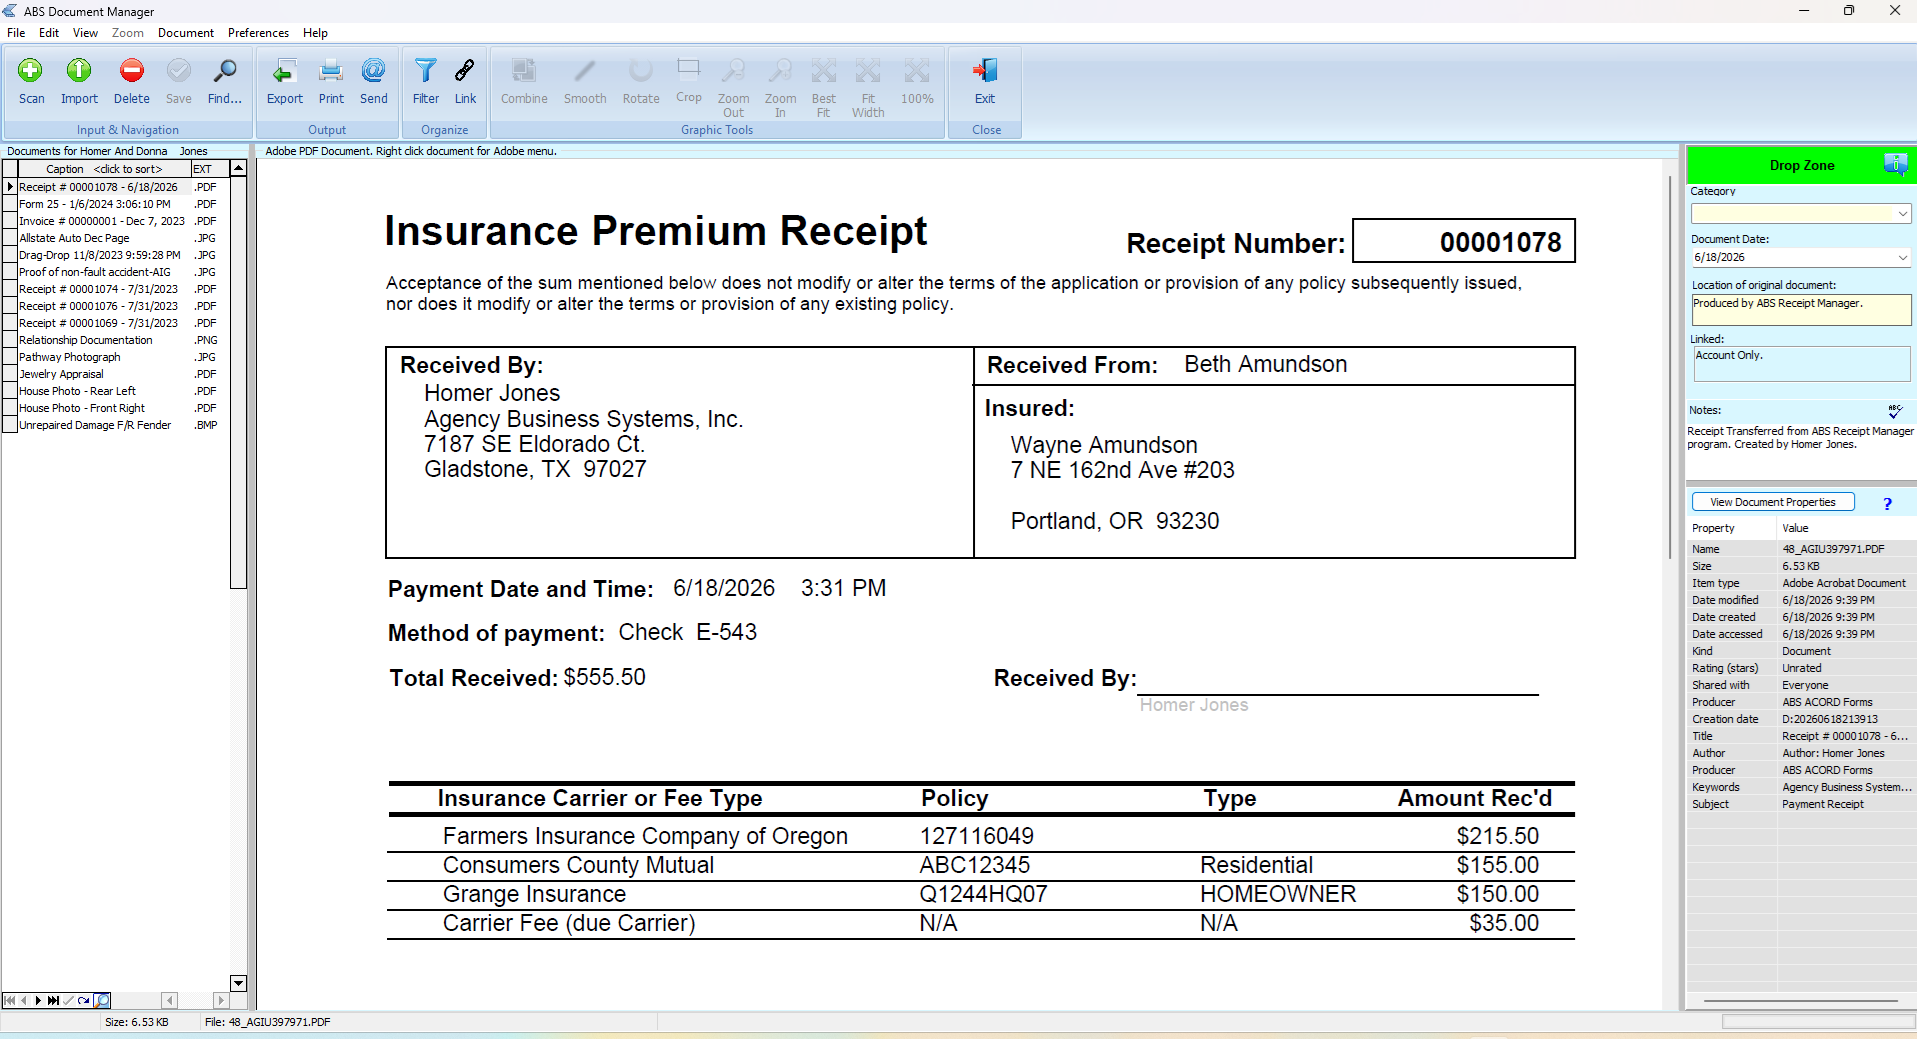Import a document with the Import icon
The width and height of the screenshot is (1917, 1039).
[79, 71]
